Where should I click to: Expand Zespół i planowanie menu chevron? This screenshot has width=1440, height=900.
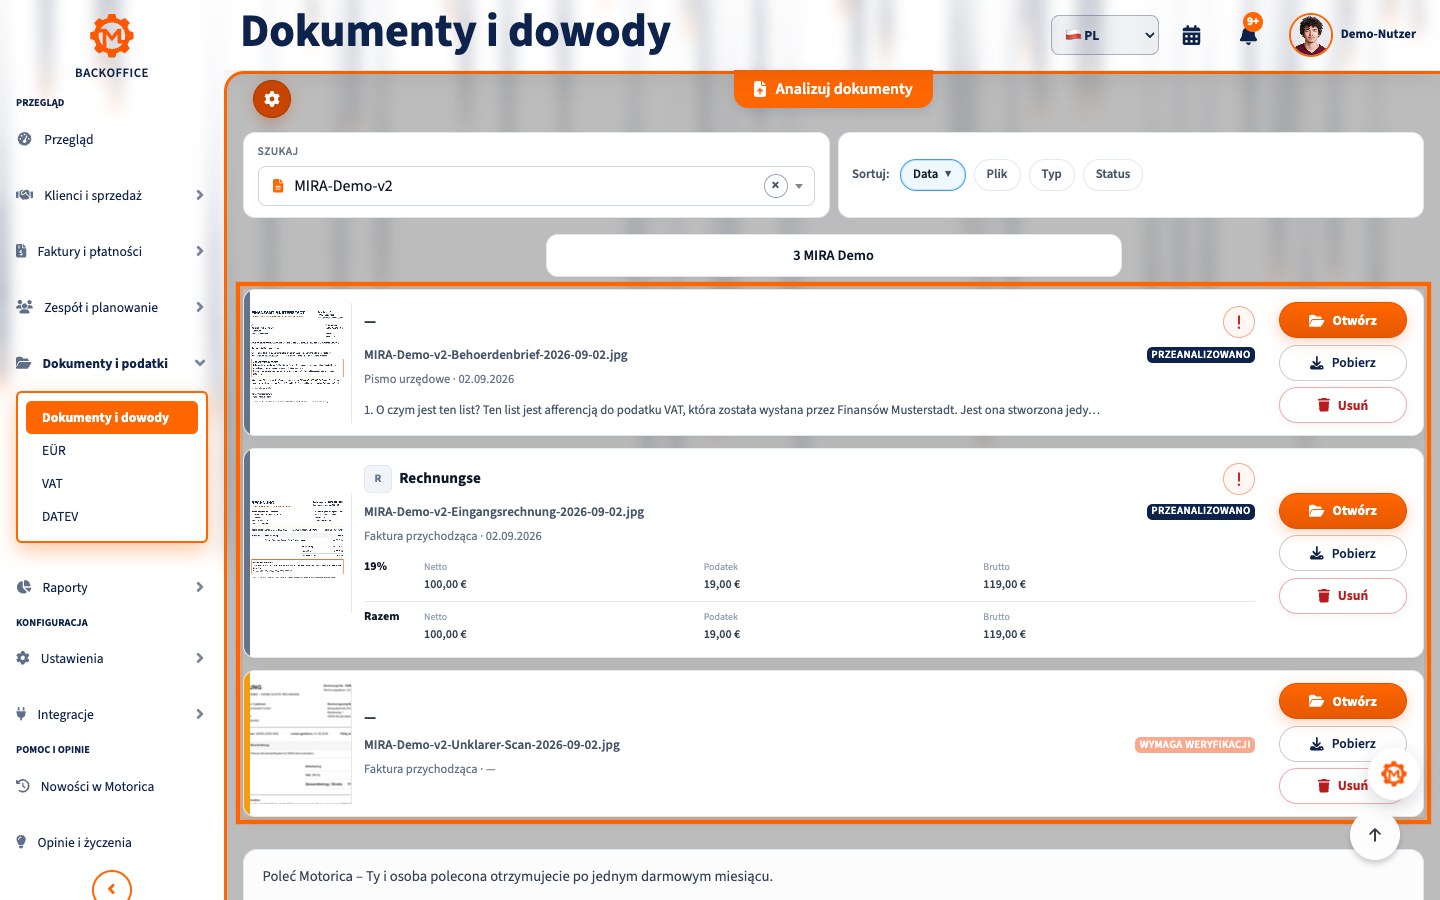click(x=200, y=307)
